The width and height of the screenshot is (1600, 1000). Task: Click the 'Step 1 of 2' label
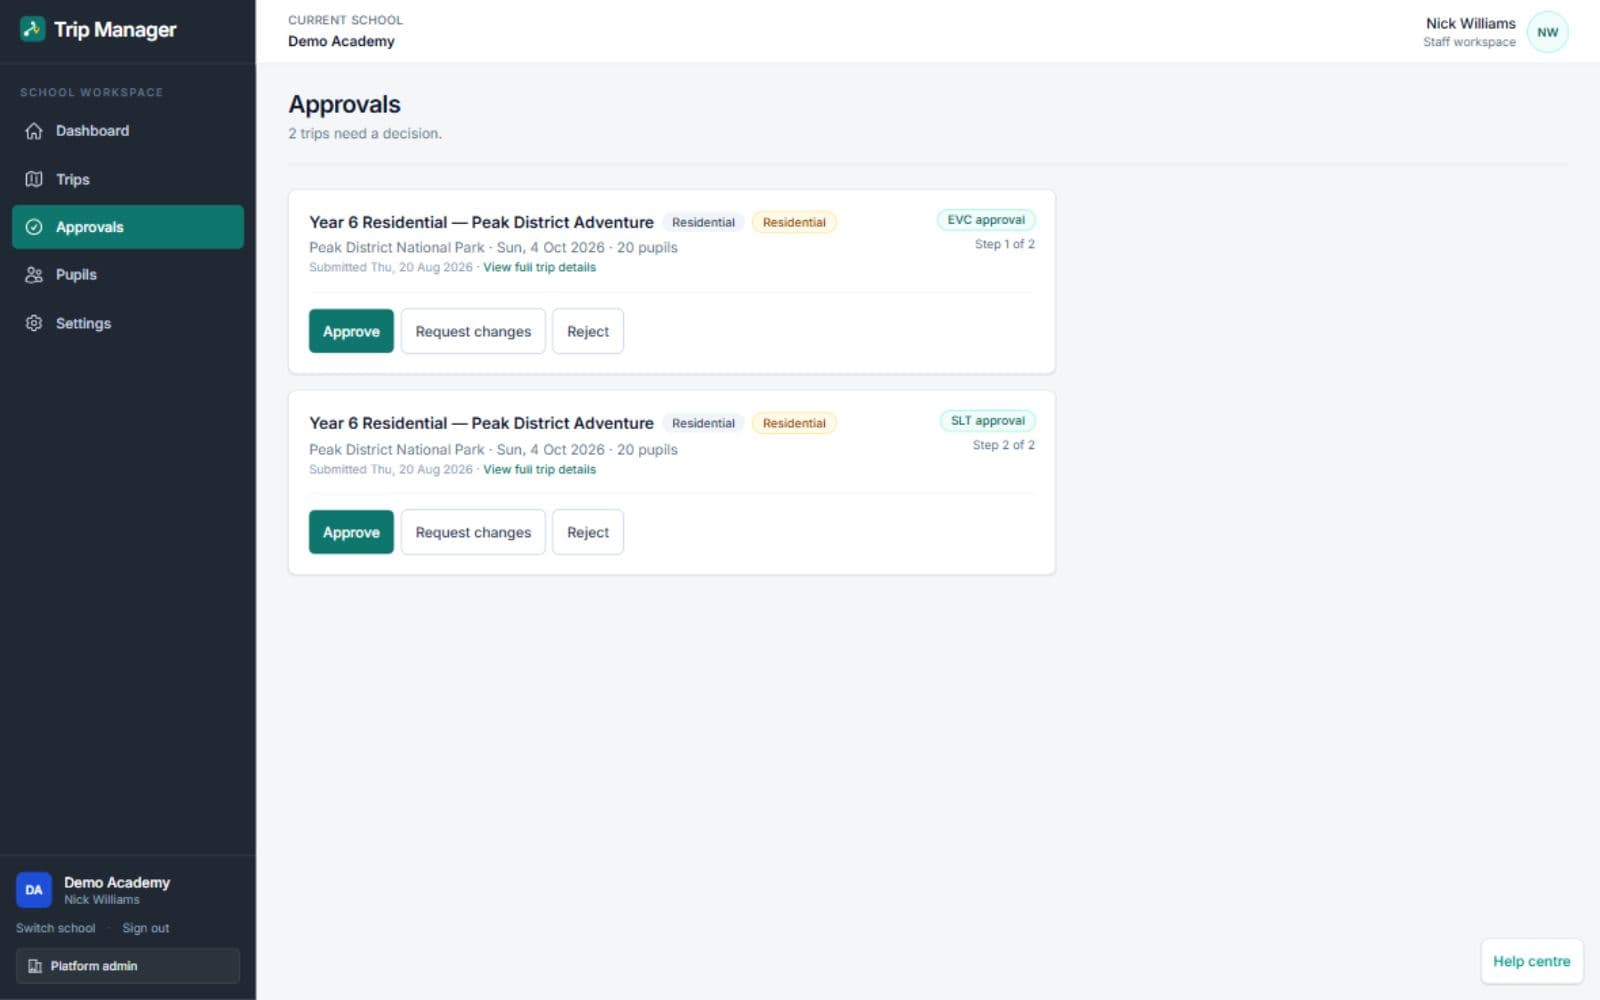coord(1005,244)
